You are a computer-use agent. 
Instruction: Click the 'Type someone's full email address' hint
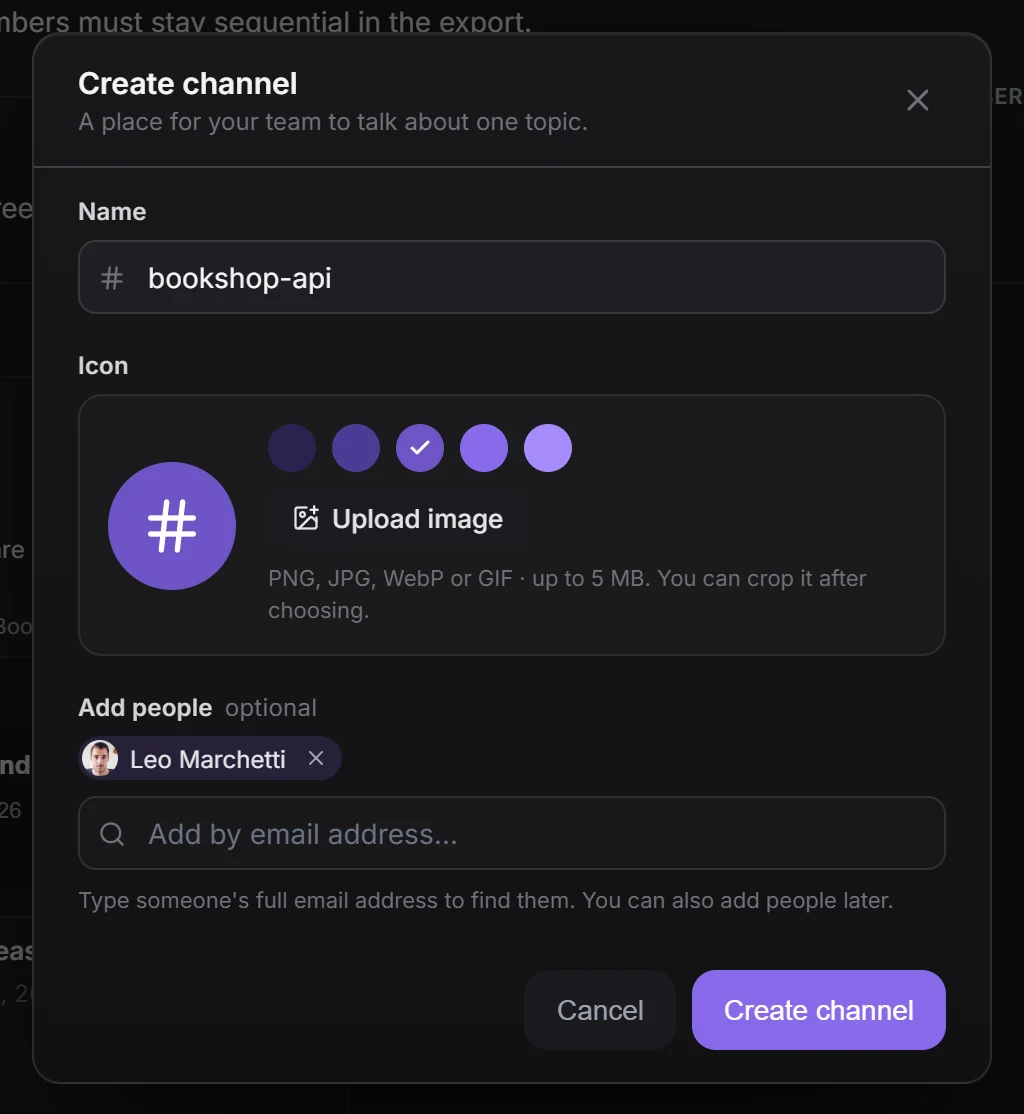(485, 900)
